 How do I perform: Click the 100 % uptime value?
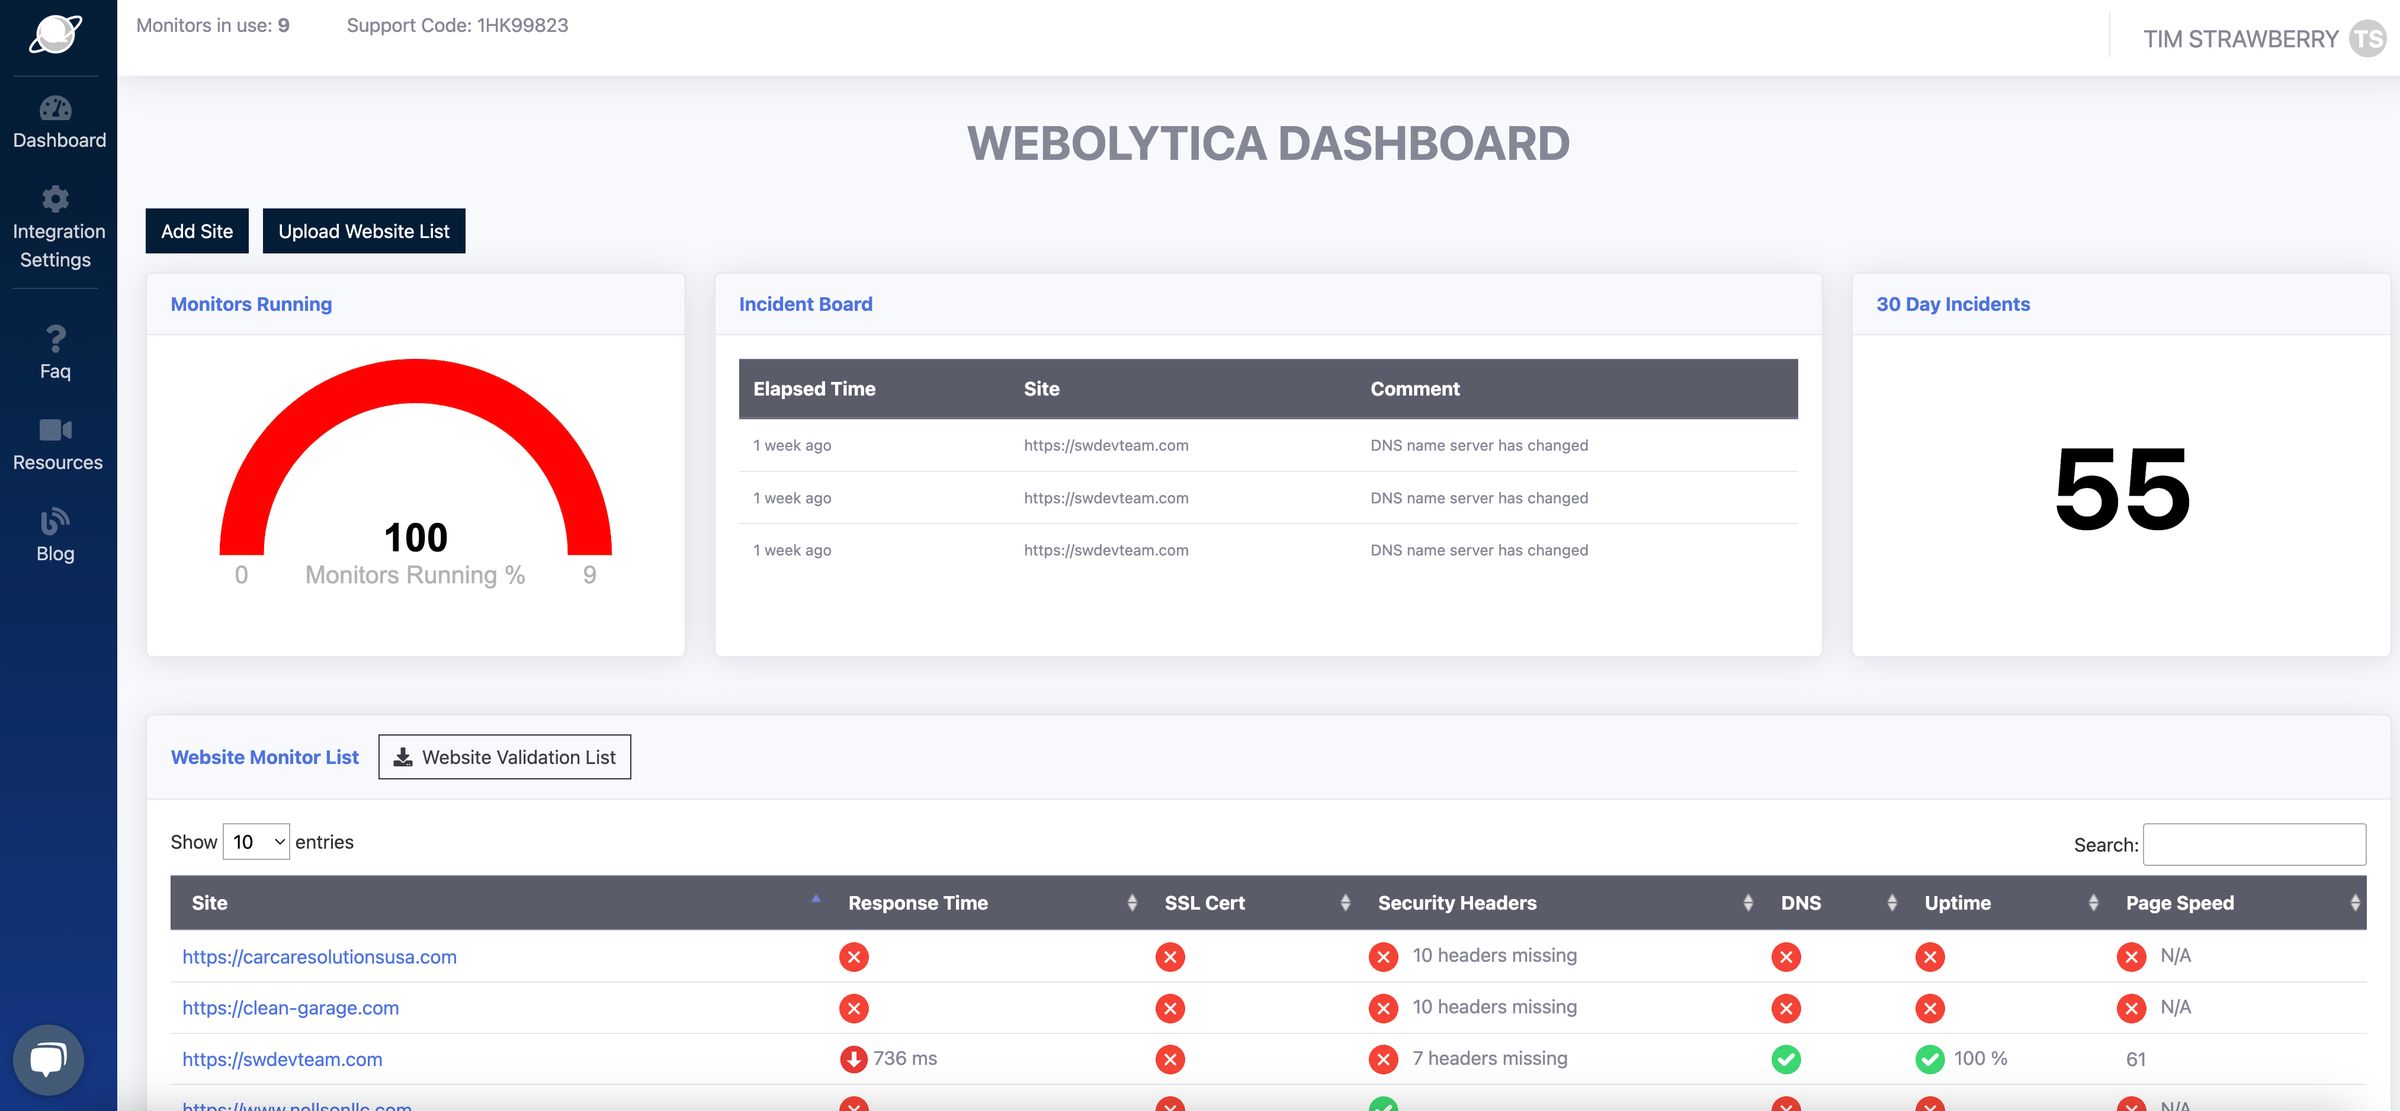click(x=1980, y=1058)
